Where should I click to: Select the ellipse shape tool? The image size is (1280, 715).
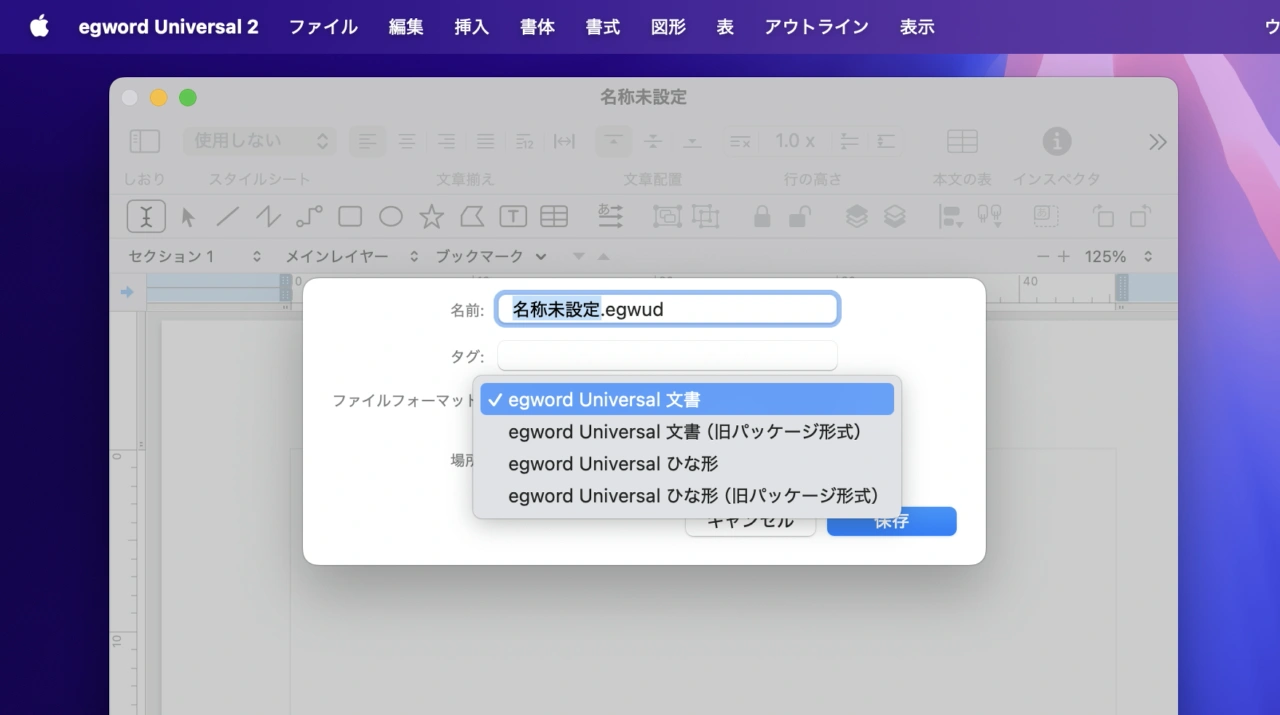coord(390,216)
